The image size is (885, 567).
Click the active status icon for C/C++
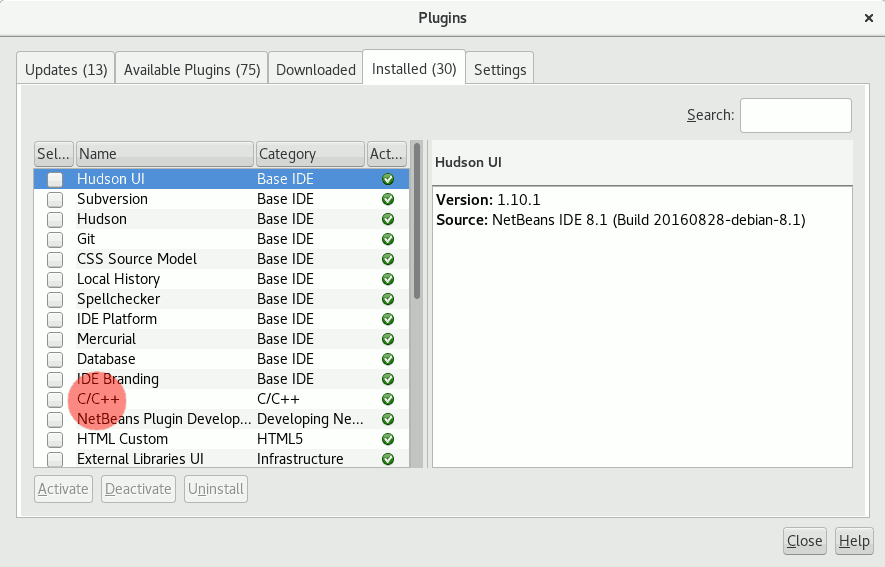point(388,399)
